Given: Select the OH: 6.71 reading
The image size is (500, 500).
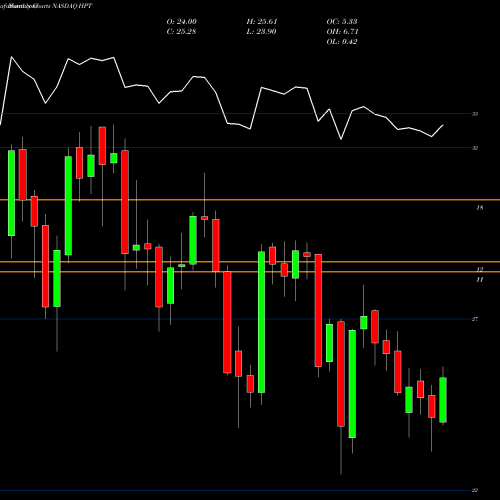Looking at the screenshot, I should point(342,32).
